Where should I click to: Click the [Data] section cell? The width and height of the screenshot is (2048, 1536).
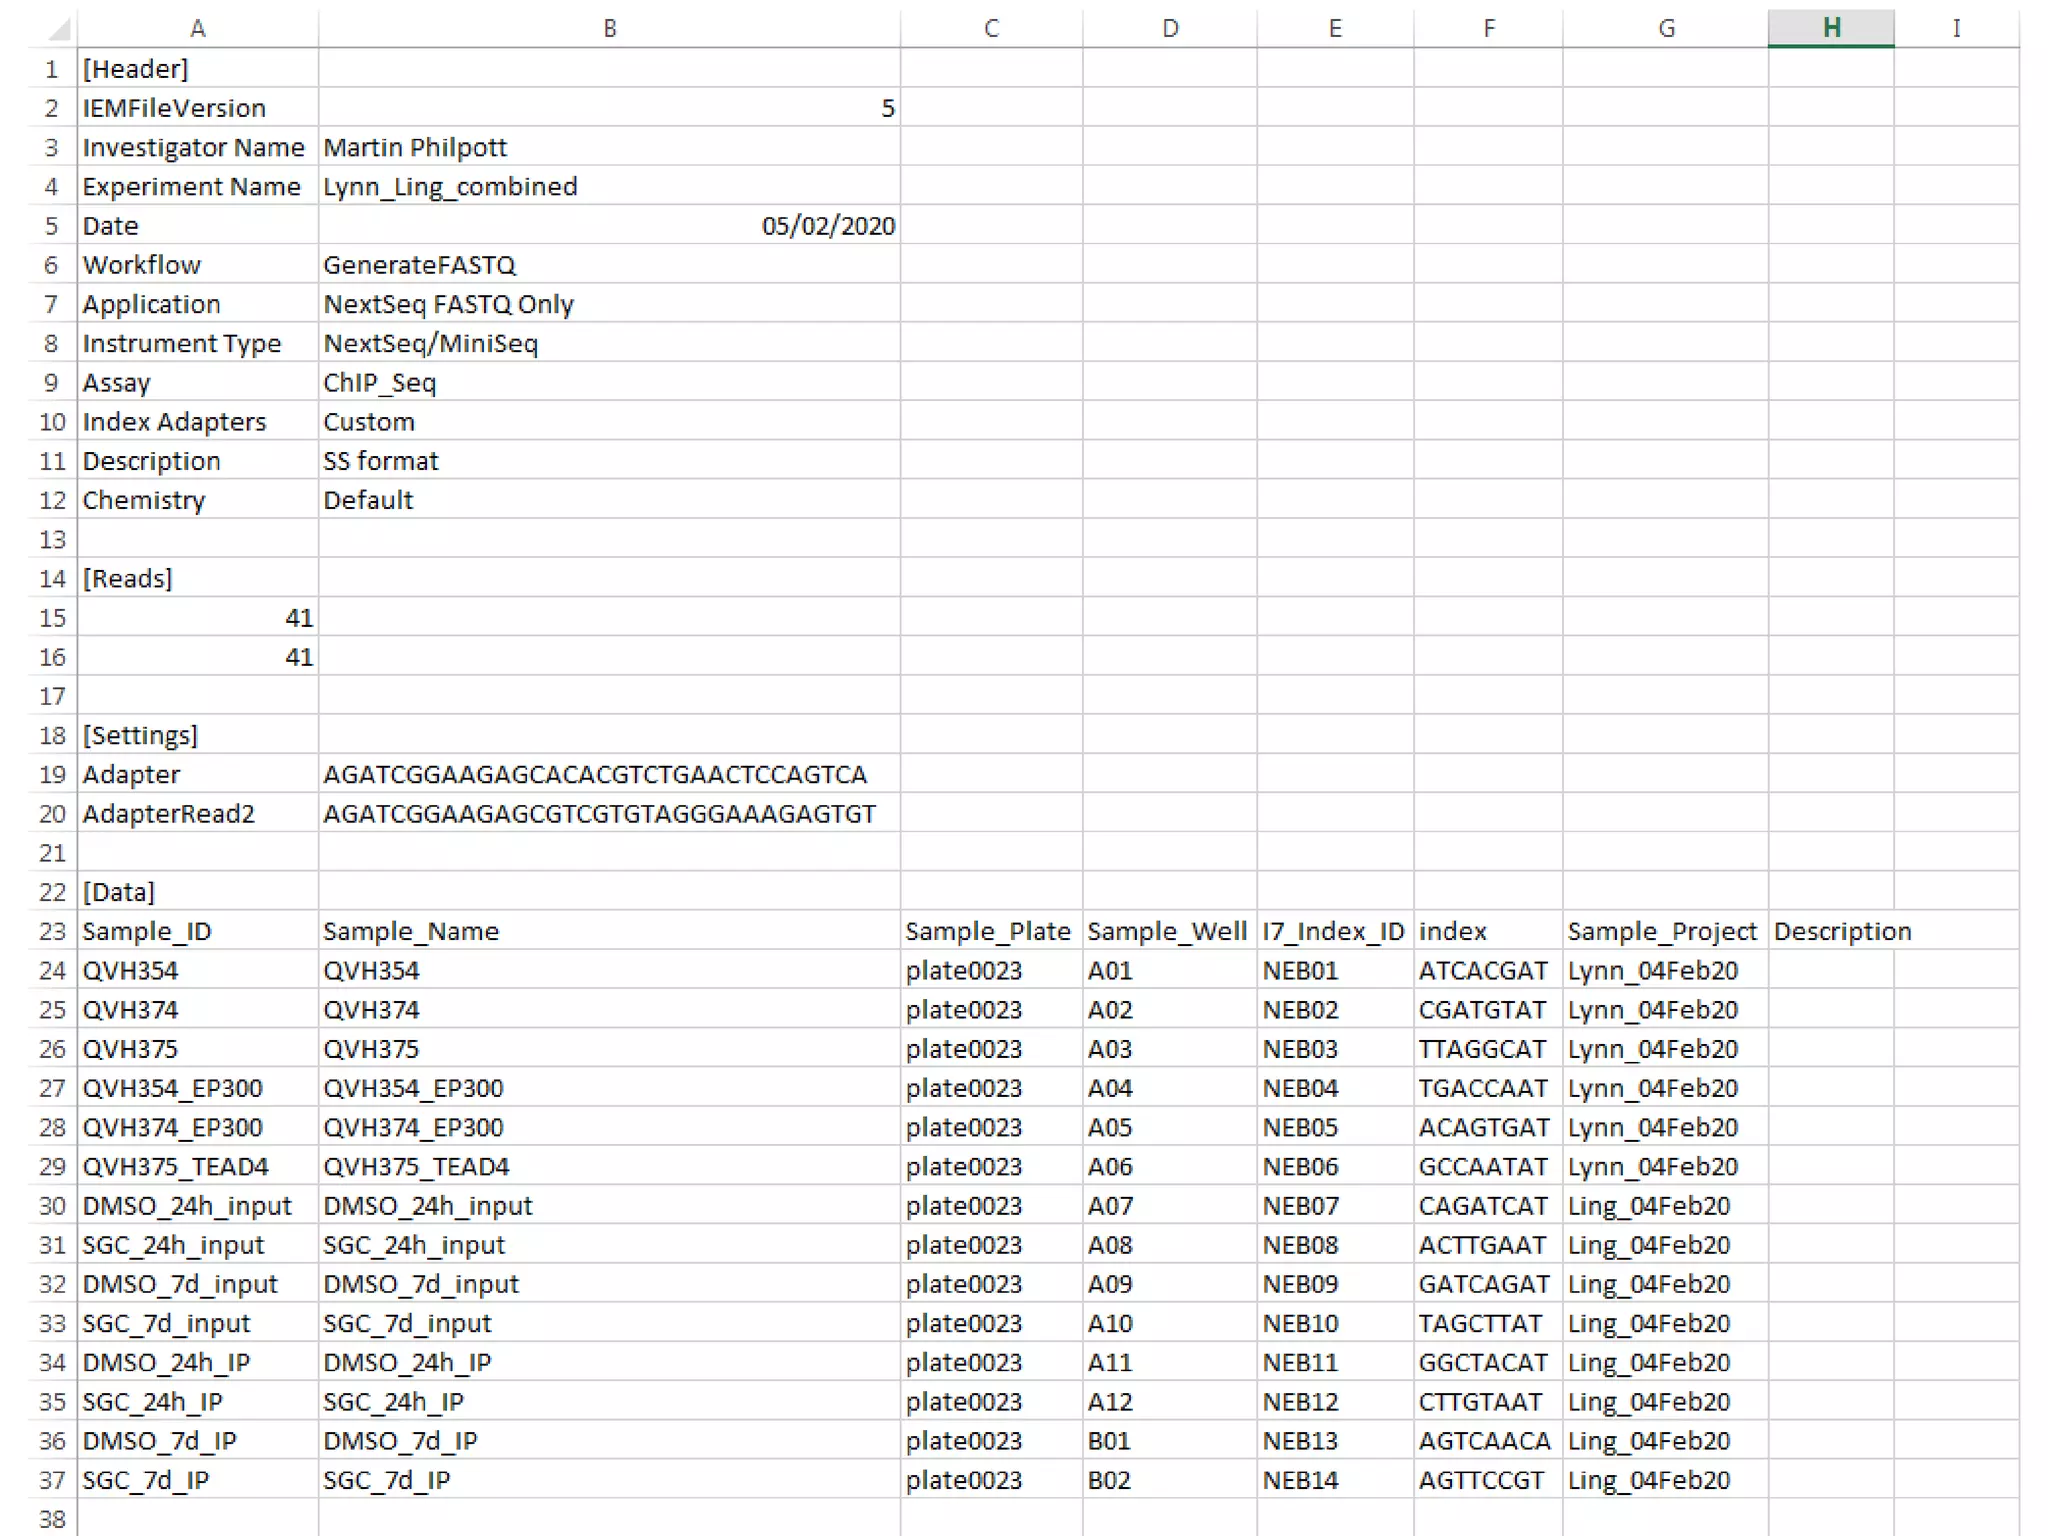(x=197, y=892)
